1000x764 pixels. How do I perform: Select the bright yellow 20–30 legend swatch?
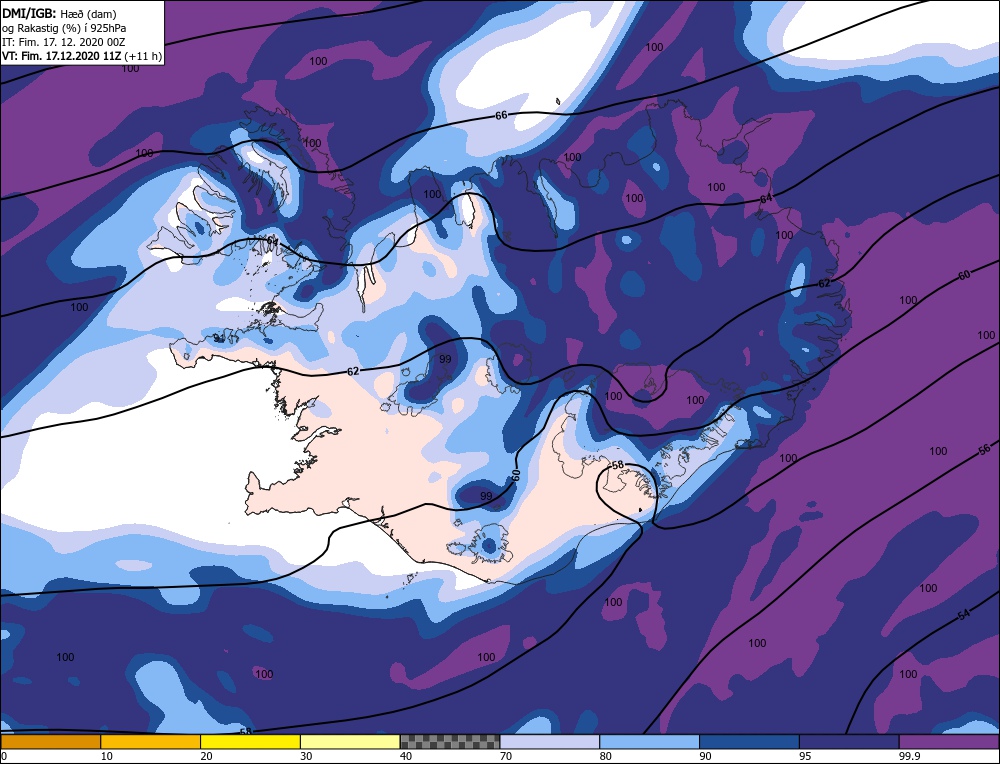point(250,742)
